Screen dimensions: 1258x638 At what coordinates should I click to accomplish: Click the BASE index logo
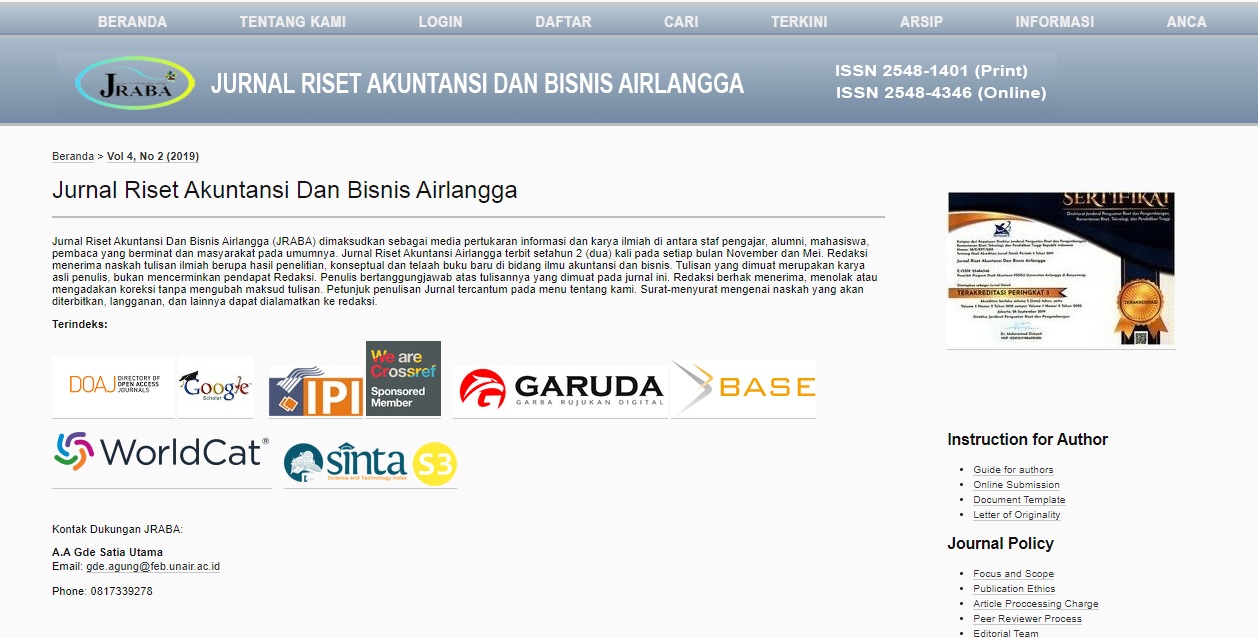(x=744, y=388)
